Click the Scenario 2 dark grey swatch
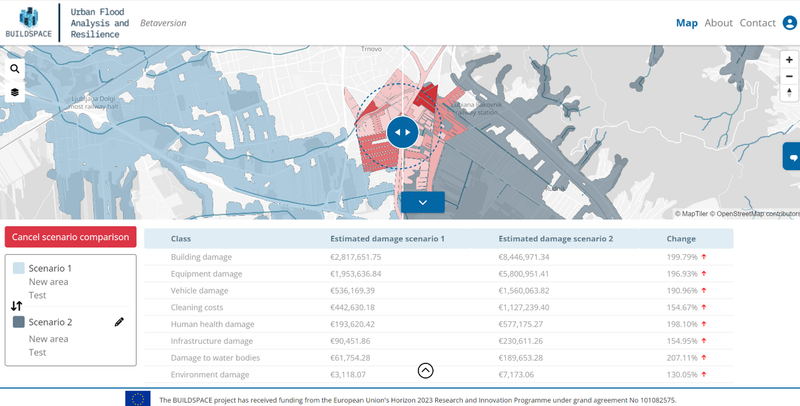800x406 pixels. click(x=19, y=322)
